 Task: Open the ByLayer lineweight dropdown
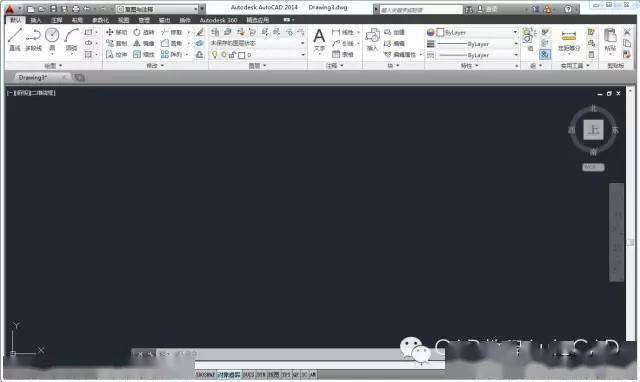click(477, 43)
